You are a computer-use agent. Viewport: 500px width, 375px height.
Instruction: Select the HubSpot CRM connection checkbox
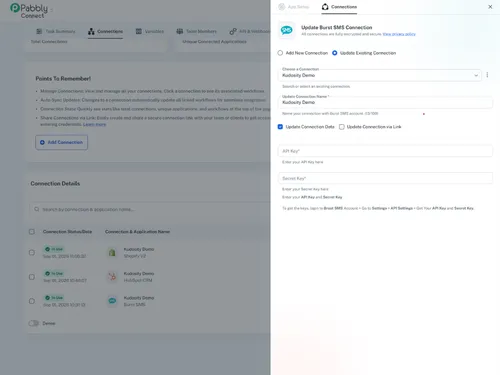[x=32, y=277]
